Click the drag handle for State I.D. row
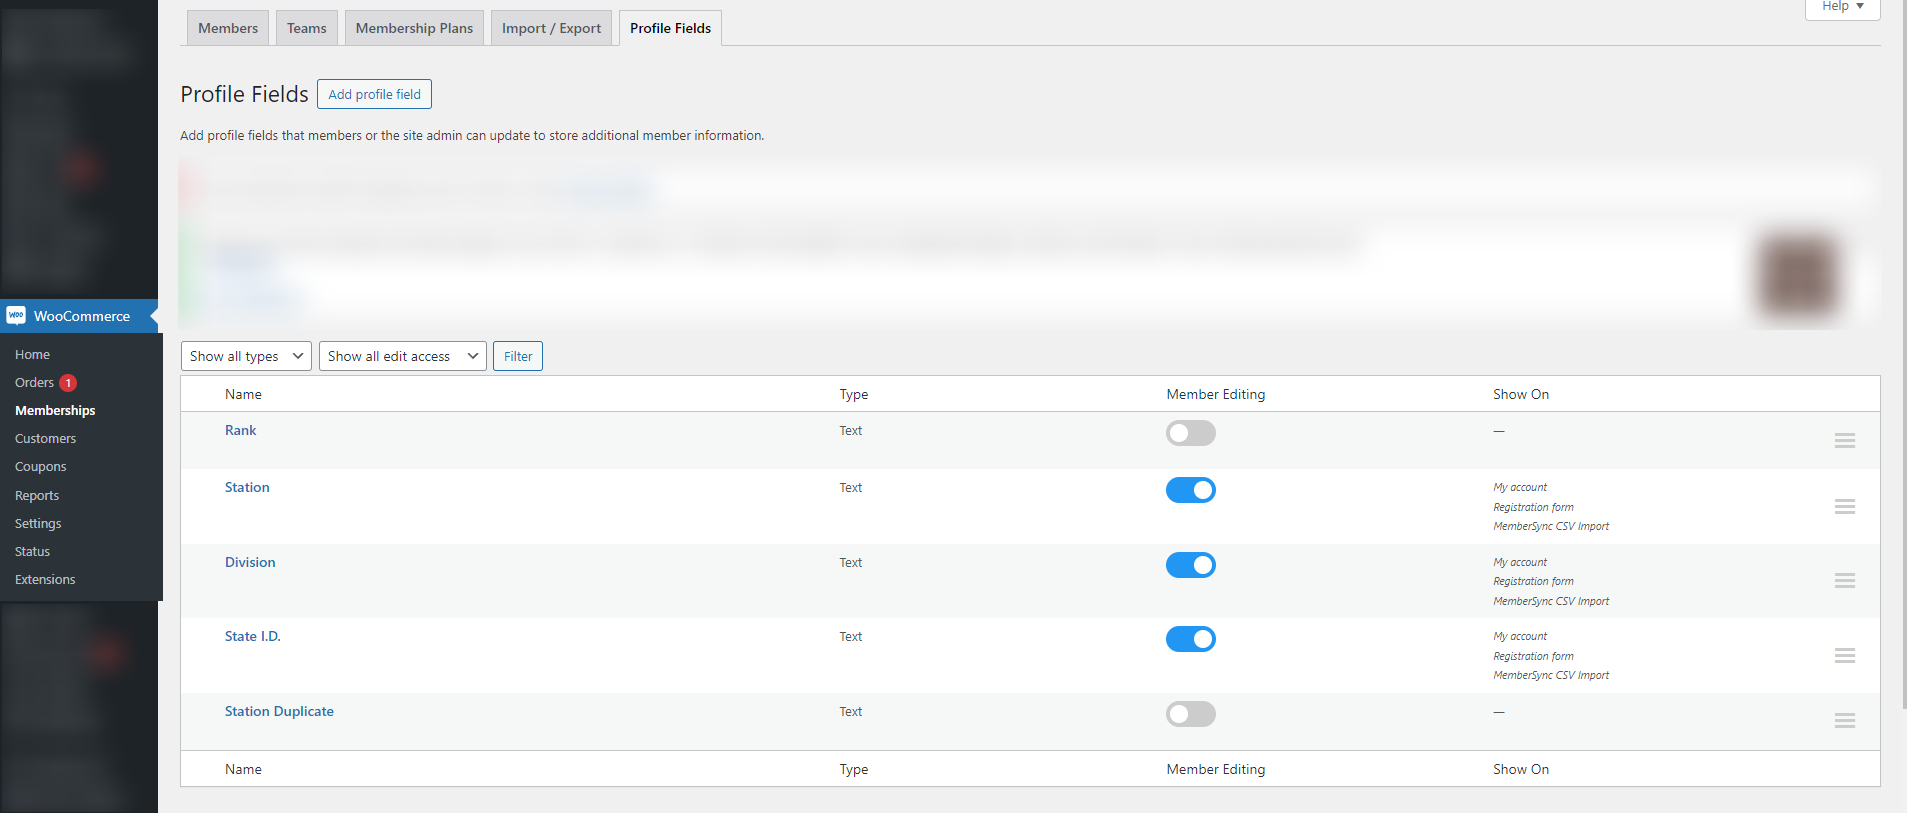Screen dimensions: 1907x813 pyautogui.click(x=1845, y=656)
